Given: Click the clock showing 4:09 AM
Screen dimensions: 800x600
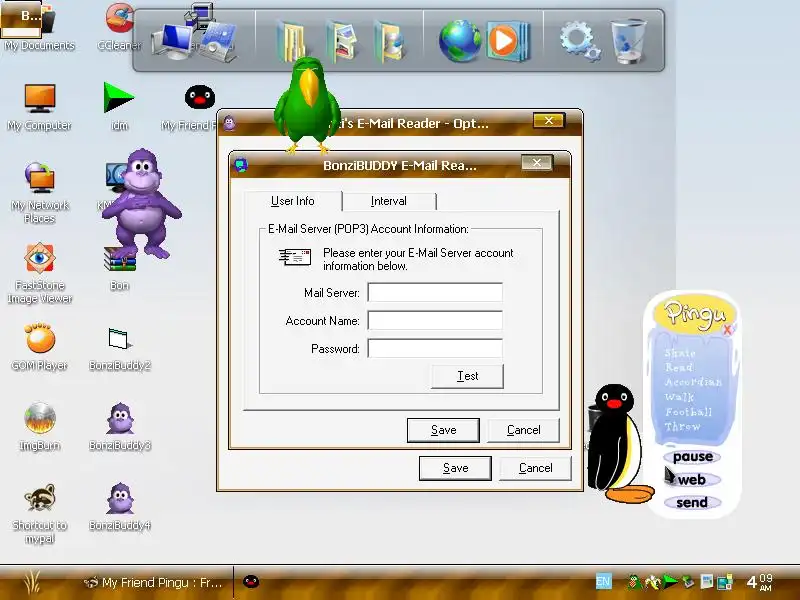Looking at the screenshot, I should [759, 582].
